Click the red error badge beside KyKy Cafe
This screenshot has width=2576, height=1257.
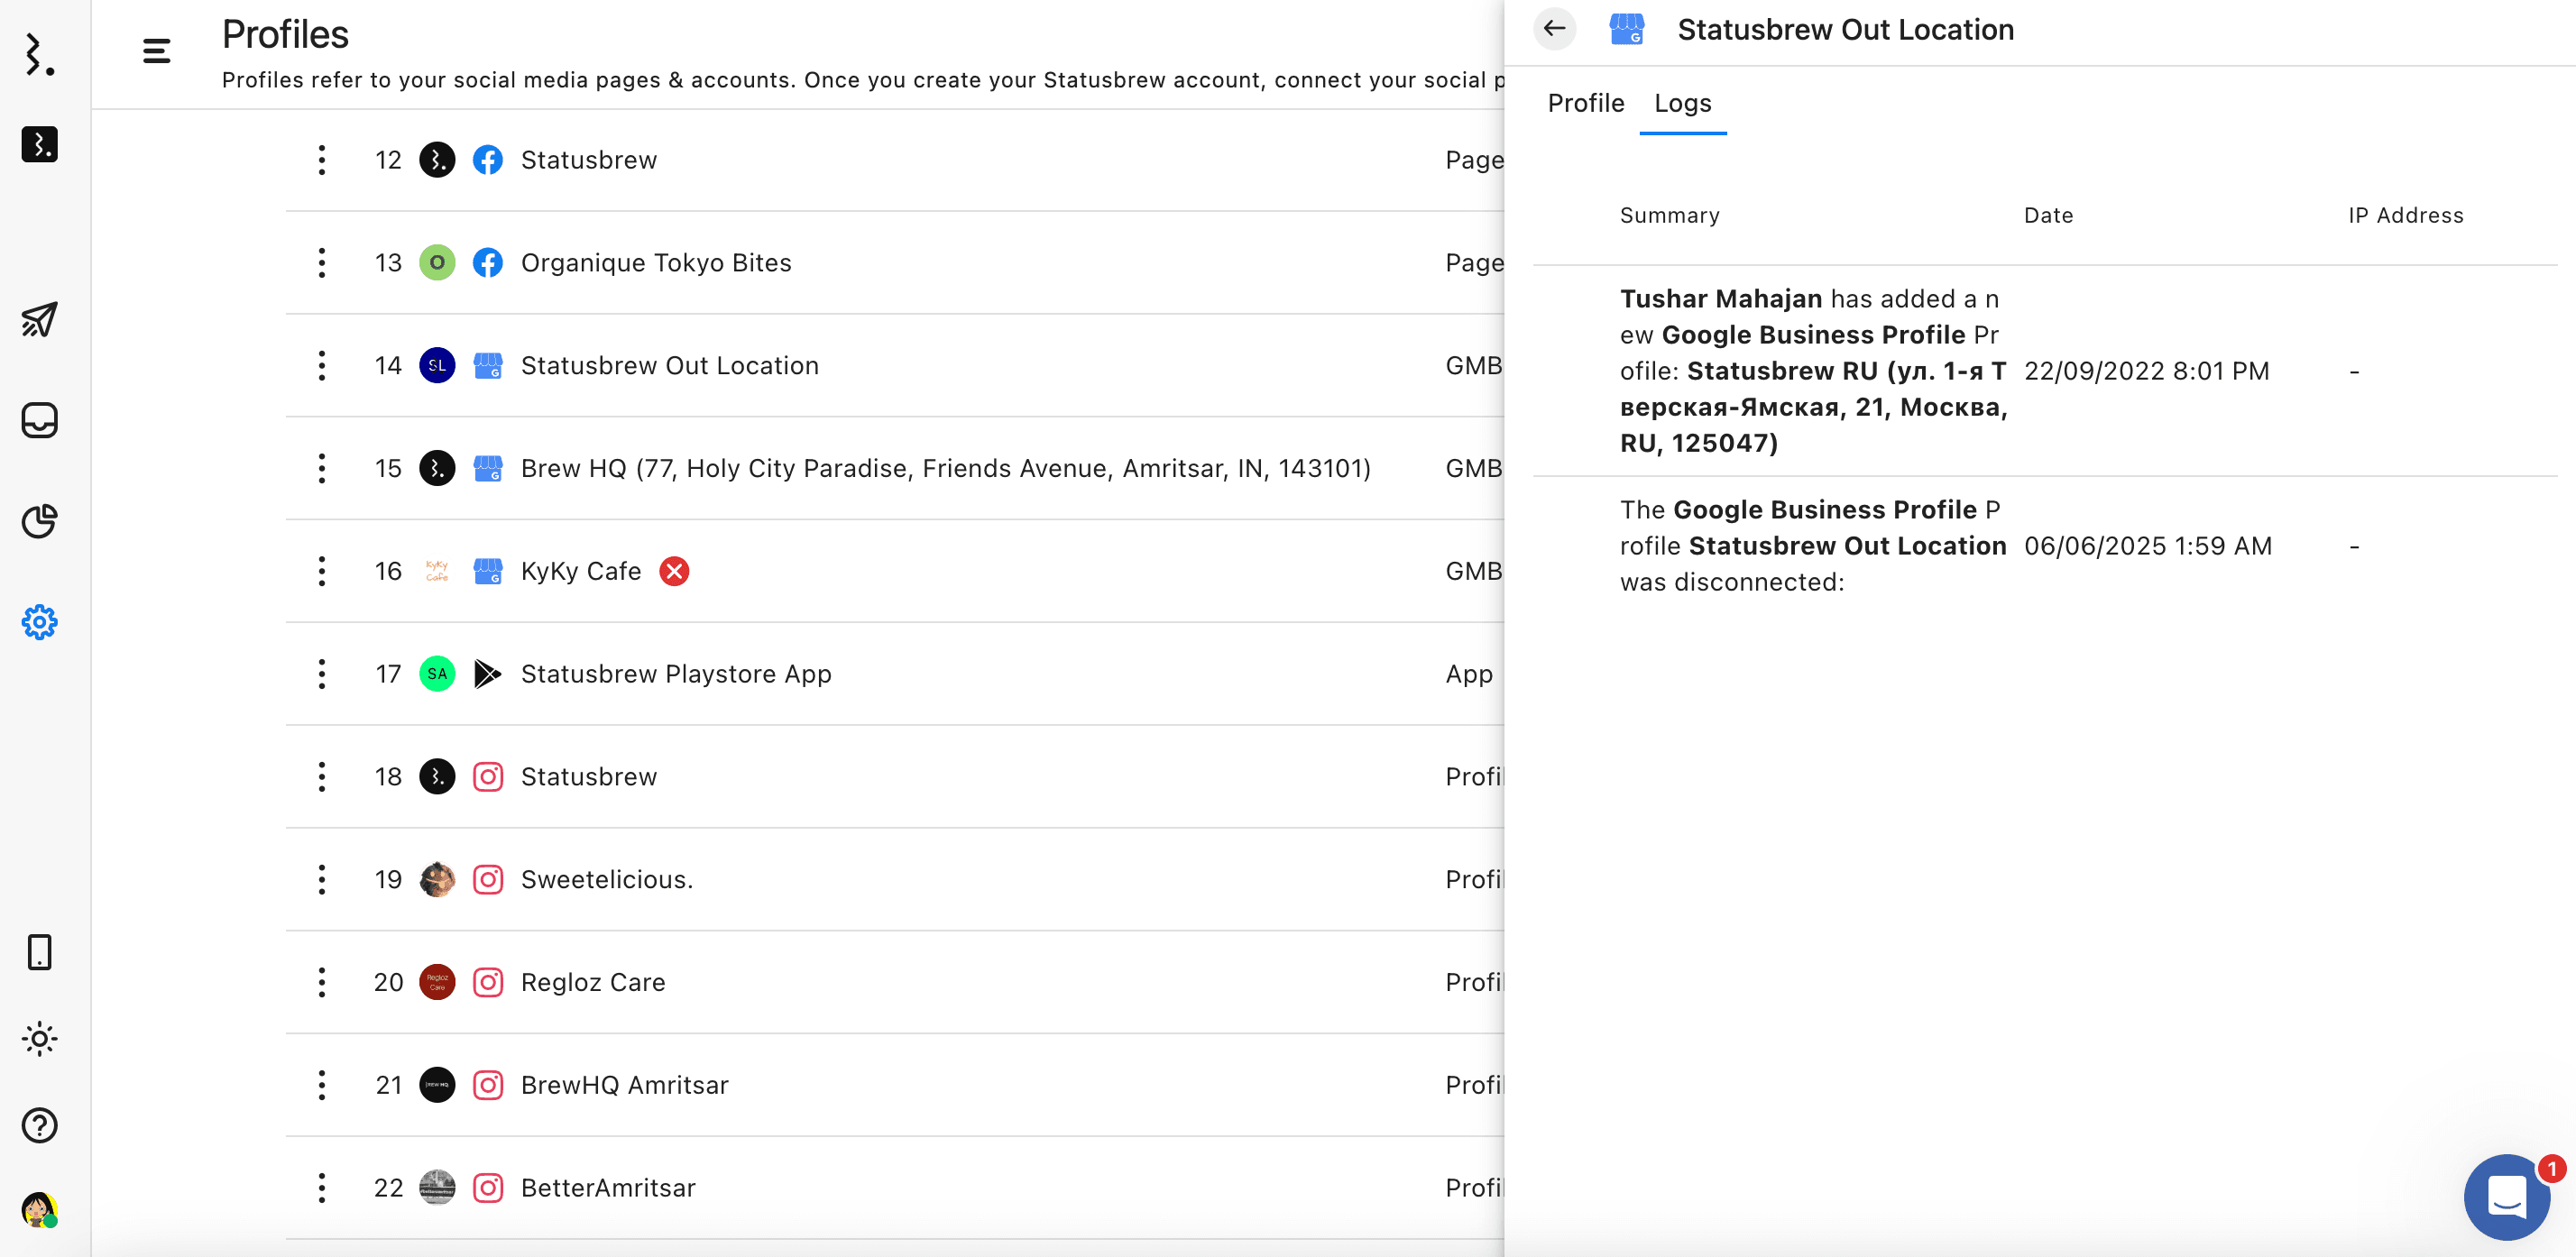click(x=674, y=571)
